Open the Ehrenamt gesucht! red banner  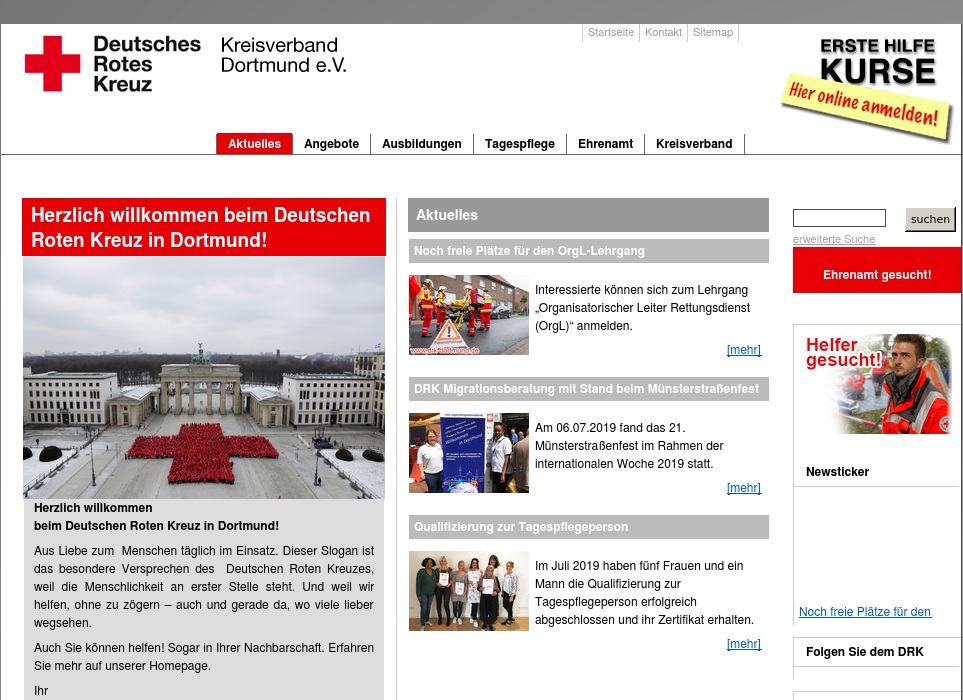[877, 274]
